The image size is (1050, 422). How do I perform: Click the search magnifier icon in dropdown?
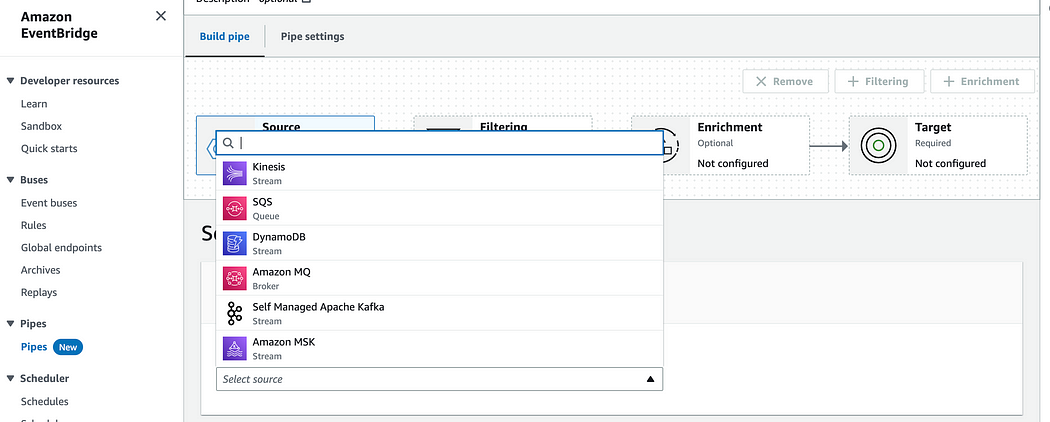[228, 143]
